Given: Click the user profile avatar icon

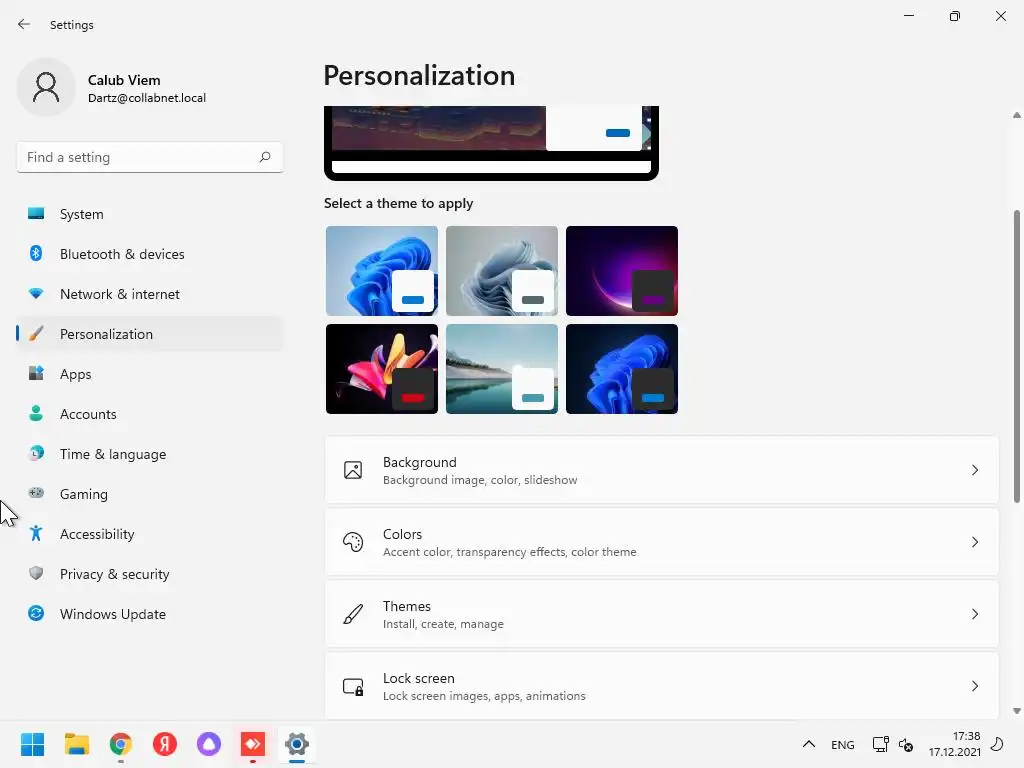Looking at the screenshot, I should pos(46,88).
